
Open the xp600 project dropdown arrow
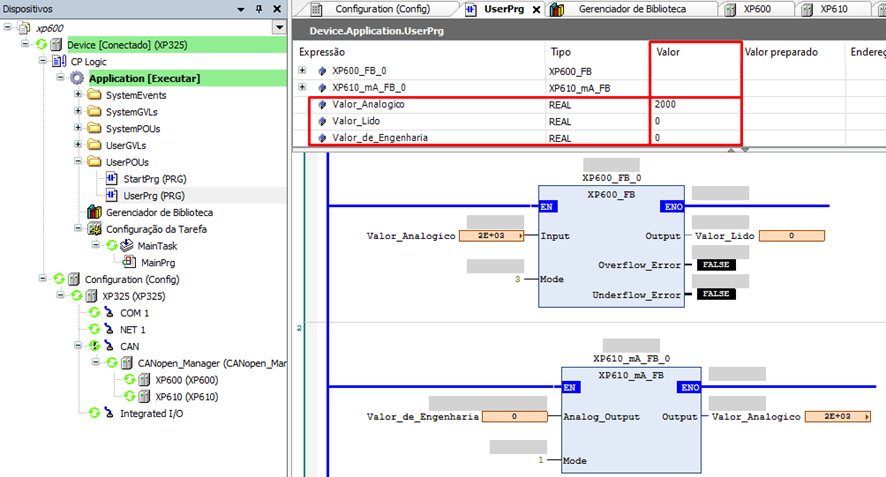[x=278, y=27]
